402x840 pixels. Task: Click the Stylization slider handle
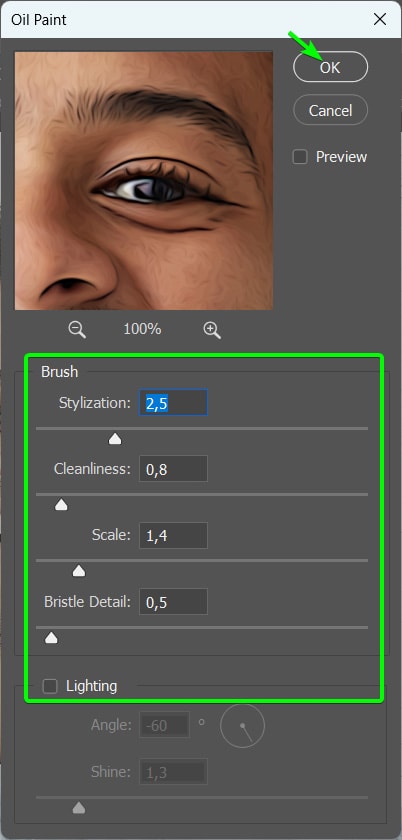point(115,440)
